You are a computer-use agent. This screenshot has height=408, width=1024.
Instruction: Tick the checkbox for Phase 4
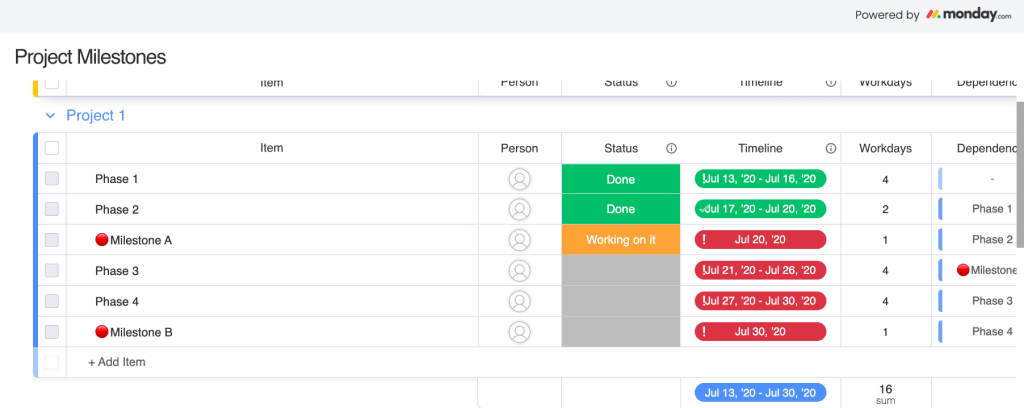(x=52, y=301)
